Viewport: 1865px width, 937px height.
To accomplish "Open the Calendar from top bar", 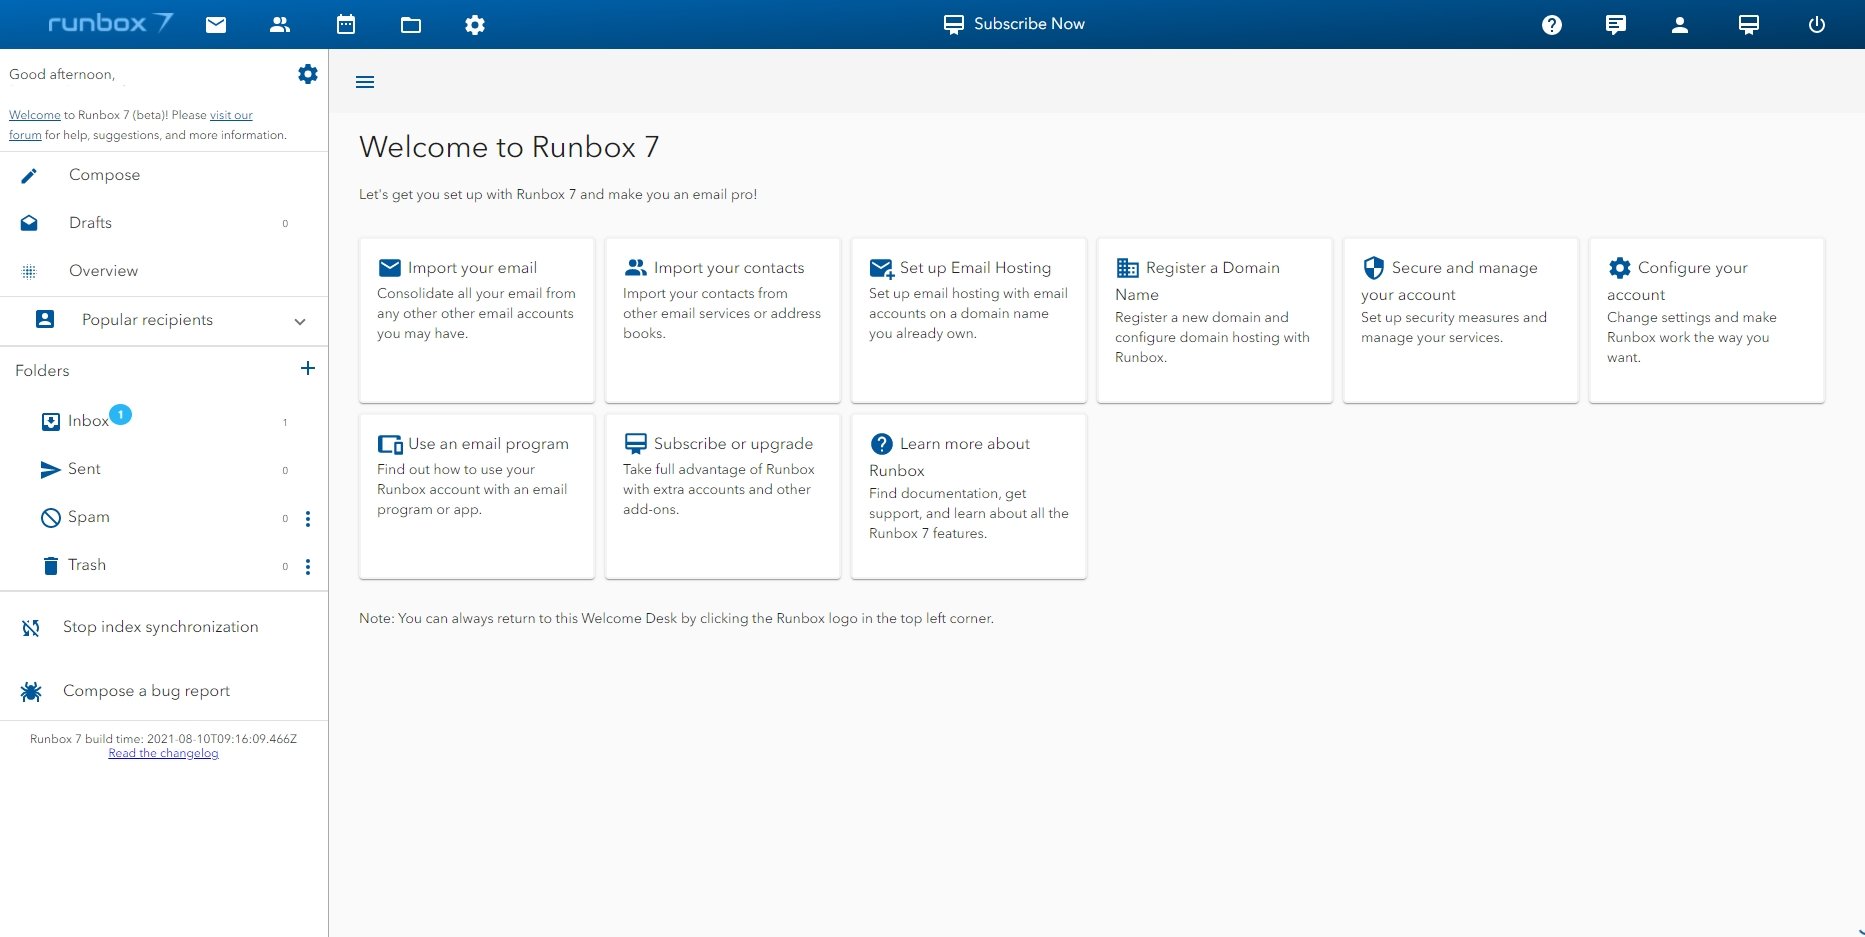I will click(346, 25).
